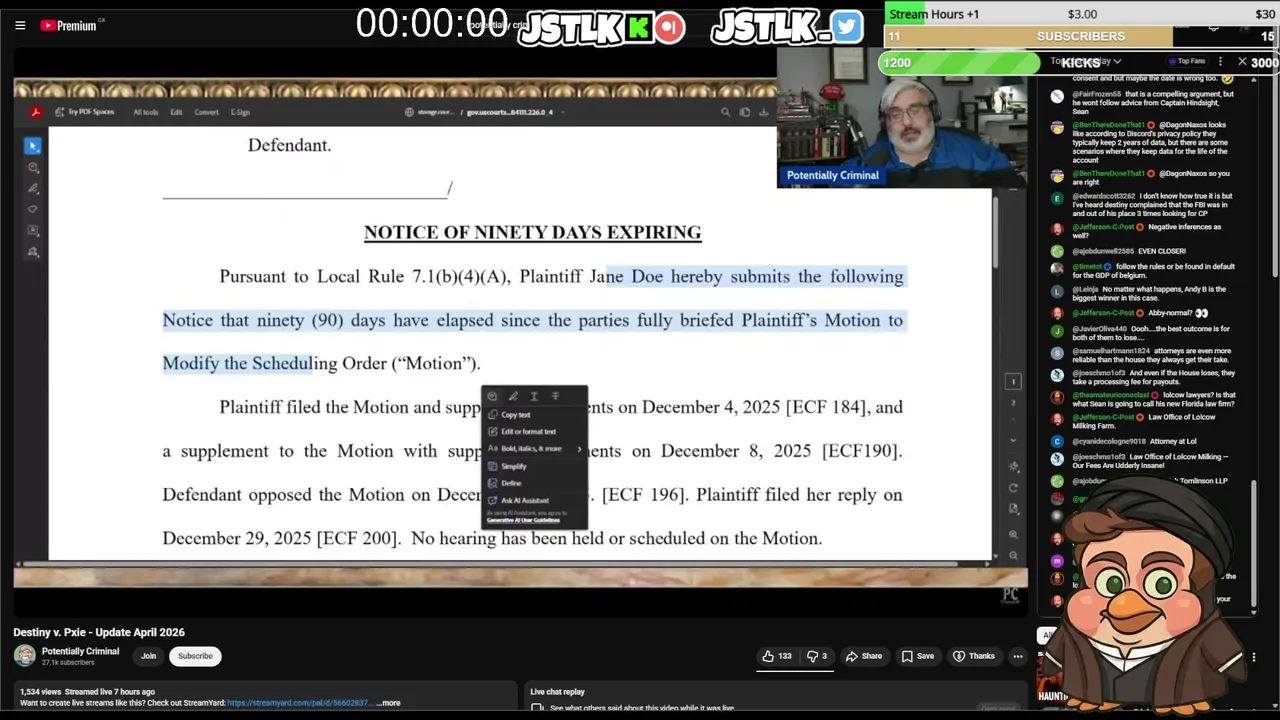
Task: Click the PDF vertical scrollbar
Action: pos(996,232)
